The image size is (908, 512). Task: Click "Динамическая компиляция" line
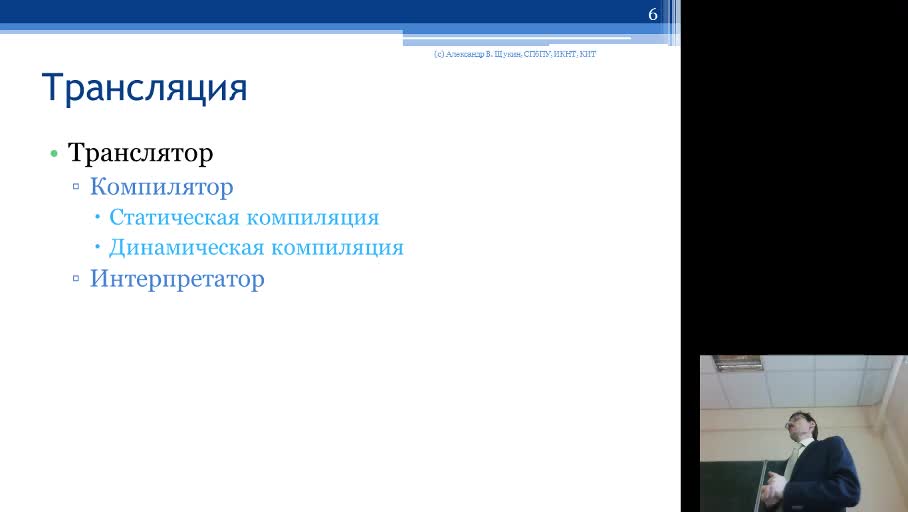[256, 247]
